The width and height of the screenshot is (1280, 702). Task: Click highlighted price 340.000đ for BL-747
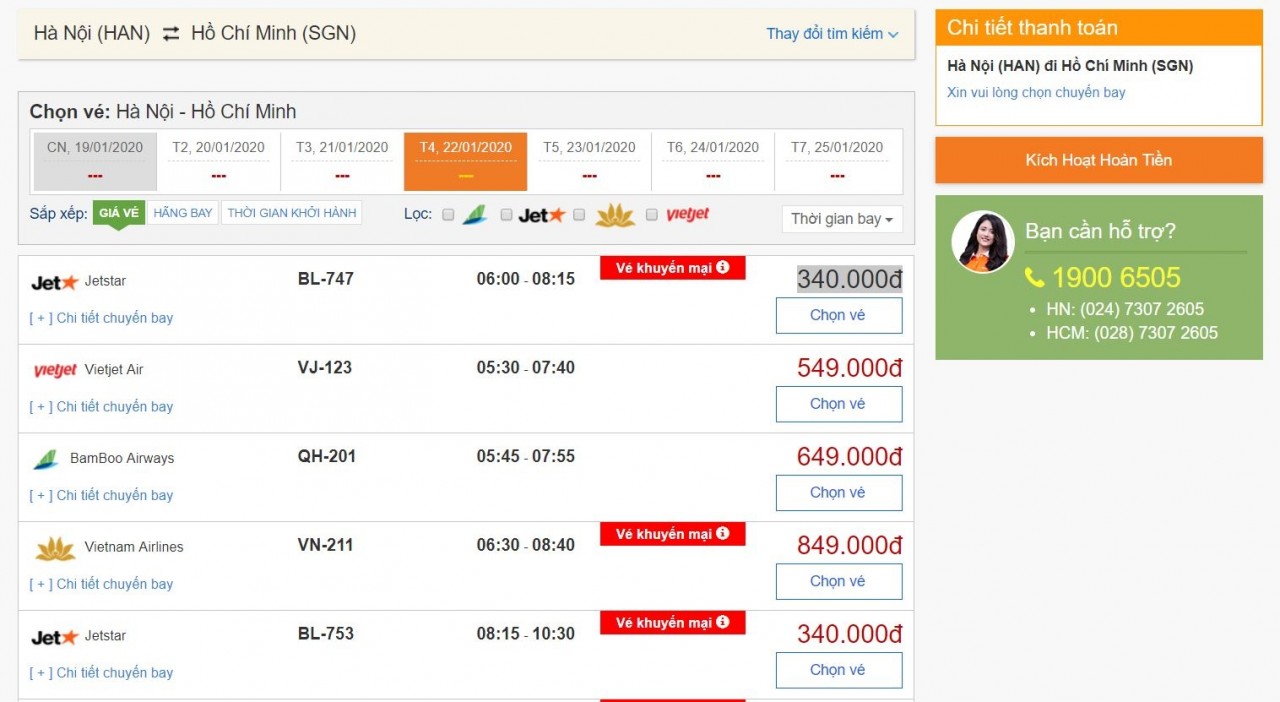[850, 279]
